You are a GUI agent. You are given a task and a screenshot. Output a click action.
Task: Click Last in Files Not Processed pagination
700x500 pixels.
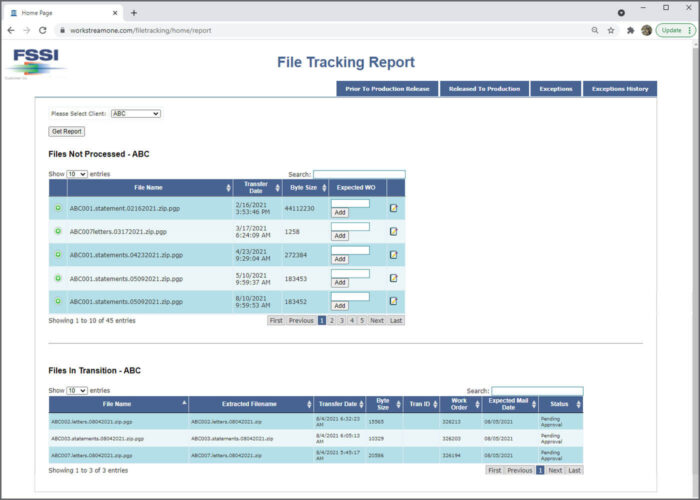click(x=396, y=321)
